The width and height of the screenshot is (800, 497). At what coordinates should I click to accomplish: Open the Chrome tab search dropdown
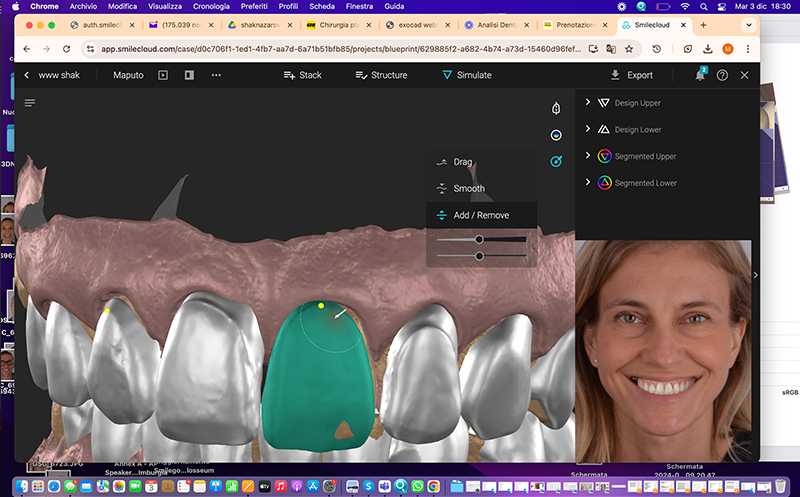pyautogui.click(x=748, y=24)
